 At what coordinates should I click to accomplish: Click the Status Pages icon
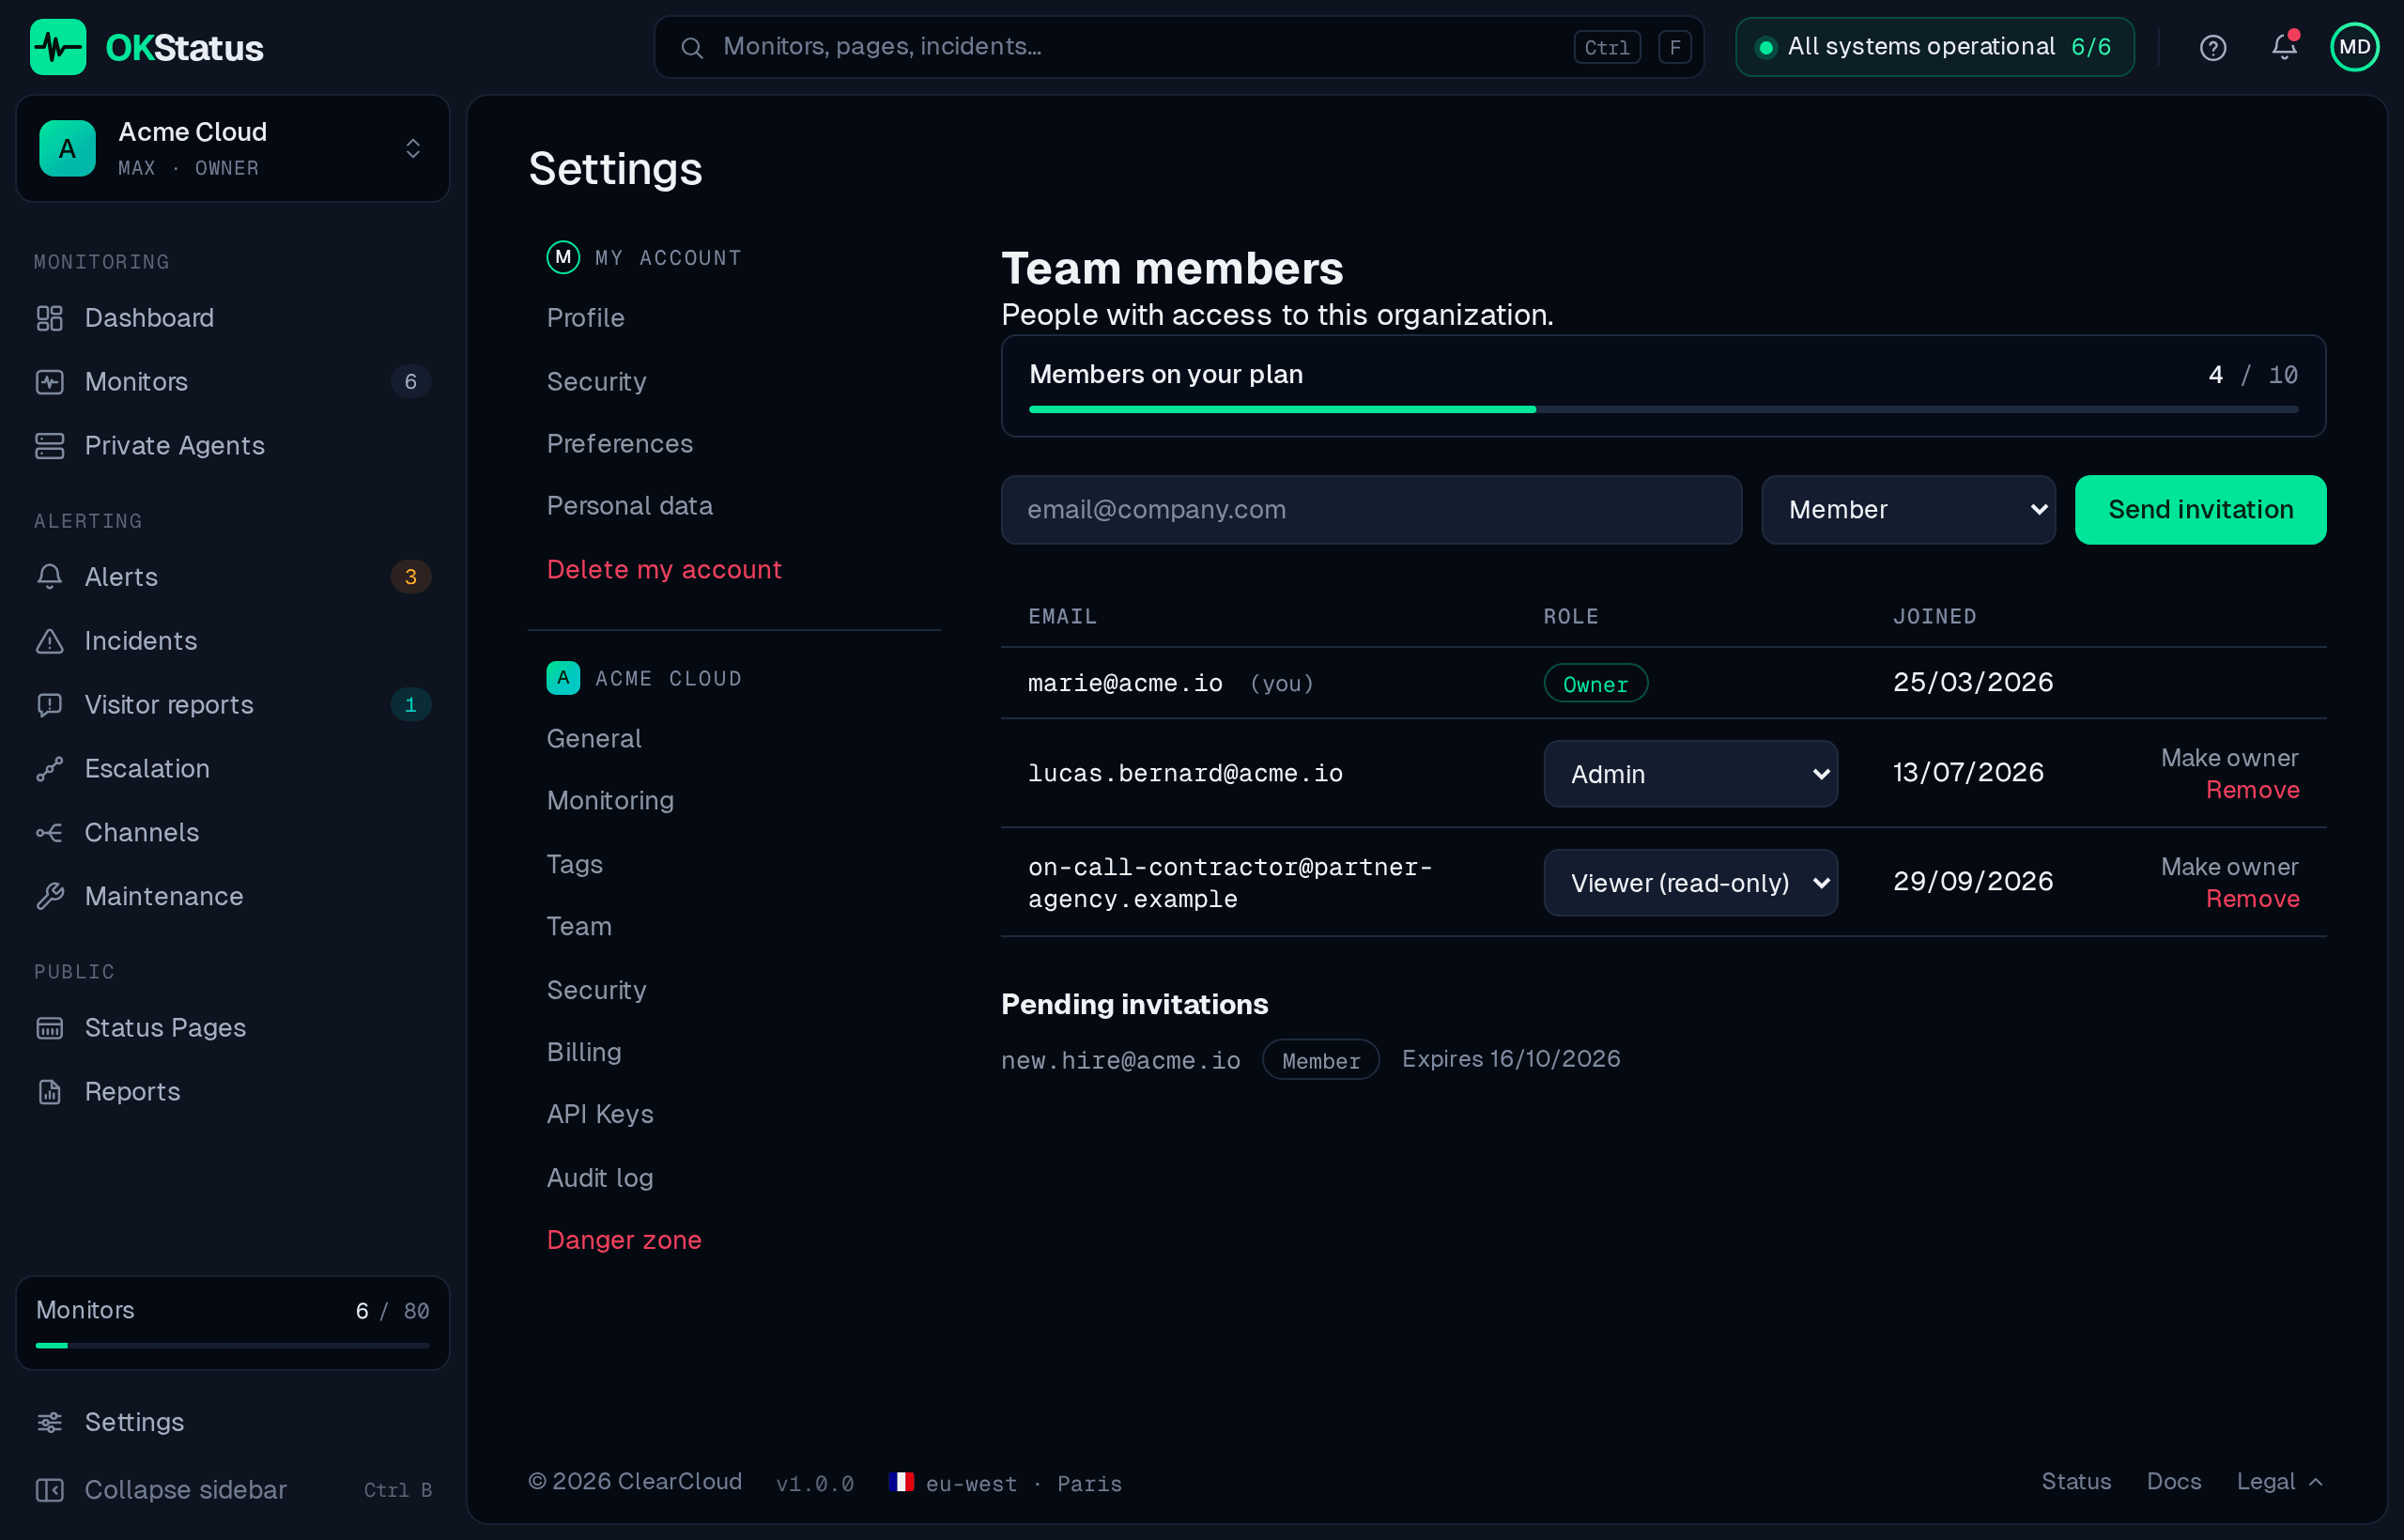[50, 1028]
